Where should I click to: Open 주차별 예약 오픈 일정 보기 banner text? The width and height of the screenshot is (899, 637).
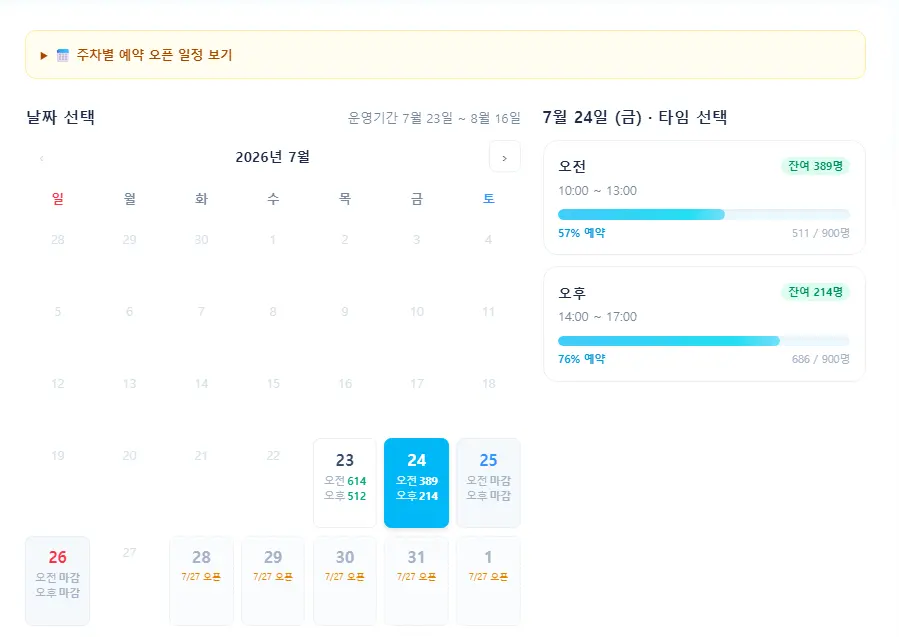154,55
